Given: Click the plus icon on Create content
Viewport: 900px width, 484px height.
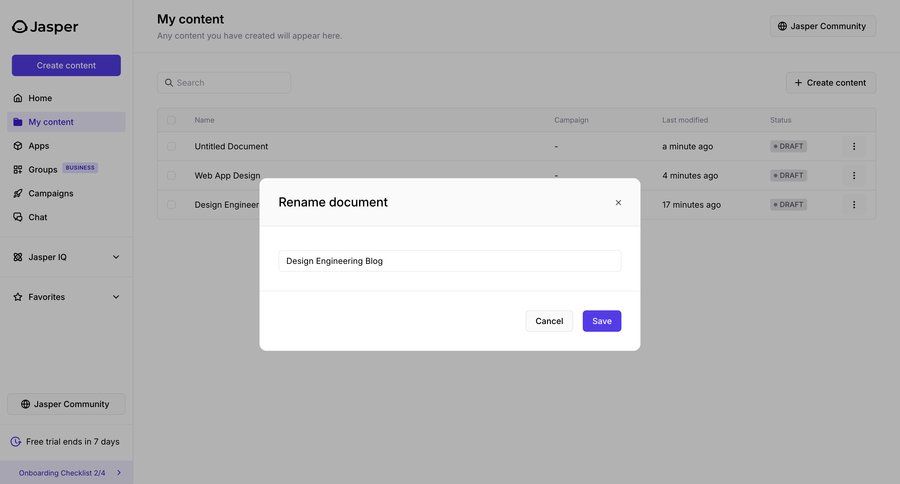Looking at the screenshot, I should click(798, 83).
